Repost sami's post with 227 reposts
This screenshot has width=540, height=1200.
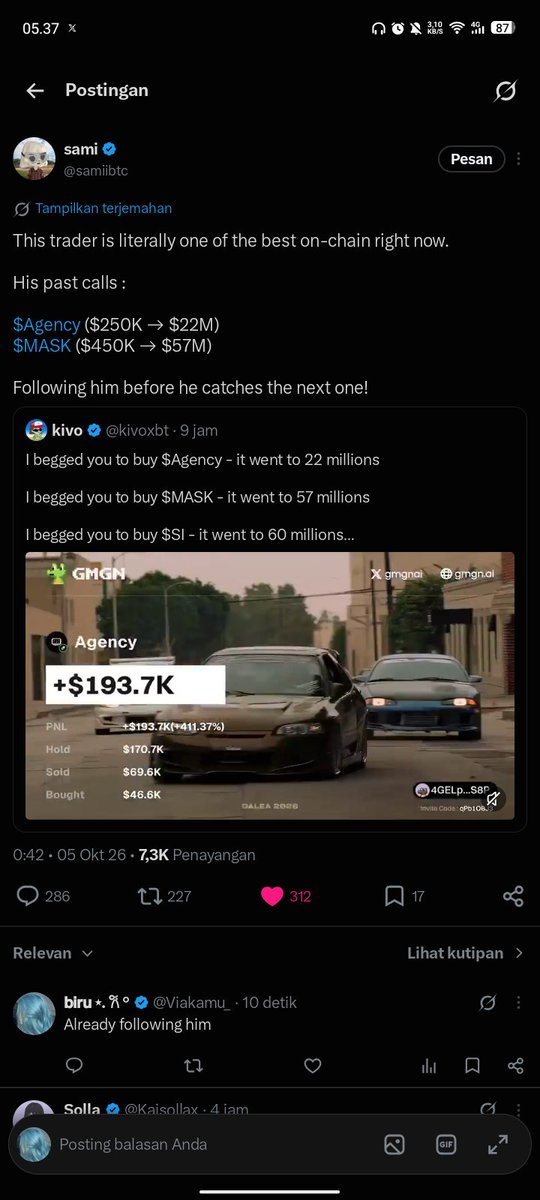pyautogui.click(x=149, y=896)
